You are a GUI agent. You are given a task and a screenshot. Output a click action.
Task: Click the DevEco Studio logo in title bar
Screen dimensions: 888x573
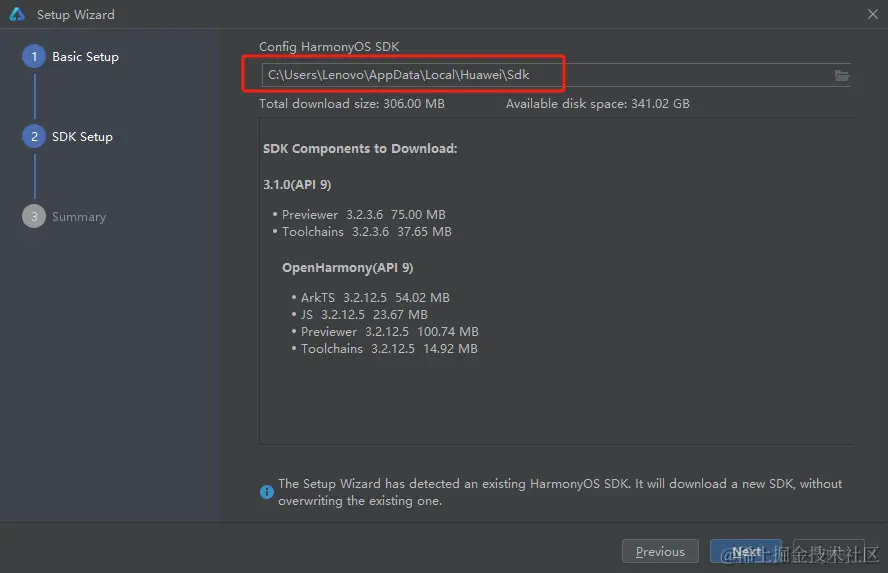point(17,14)
